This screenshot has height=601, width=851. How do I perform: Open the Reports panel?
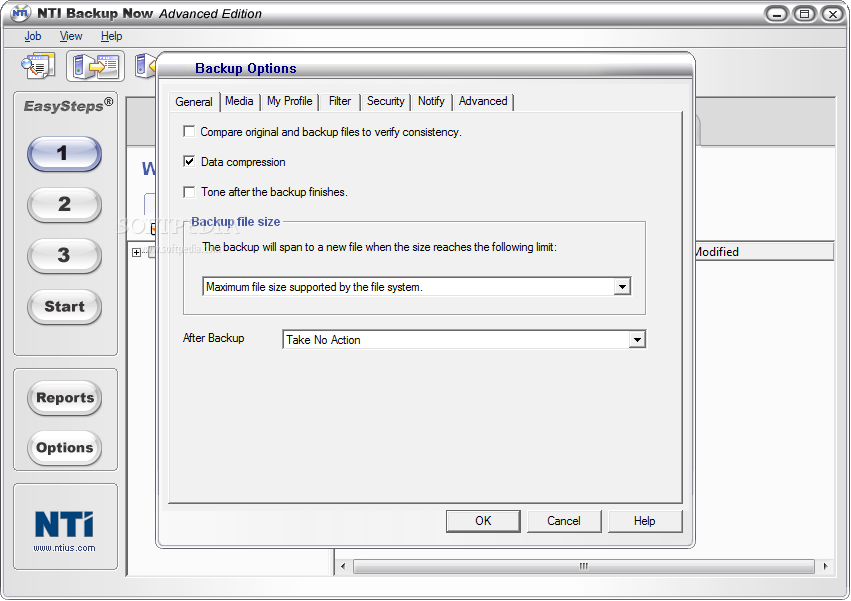[65, 398]
